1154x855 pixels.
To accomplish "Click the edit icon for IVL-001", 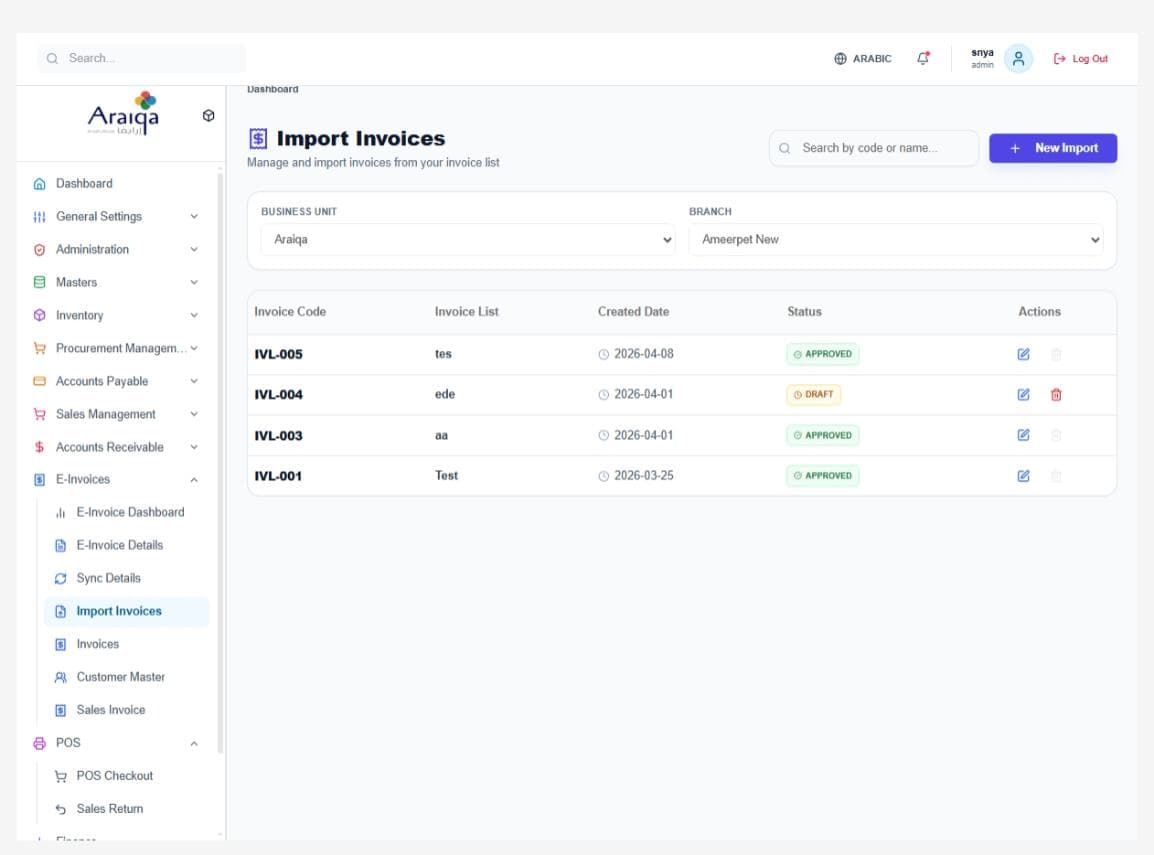I will click(1023, 475).
